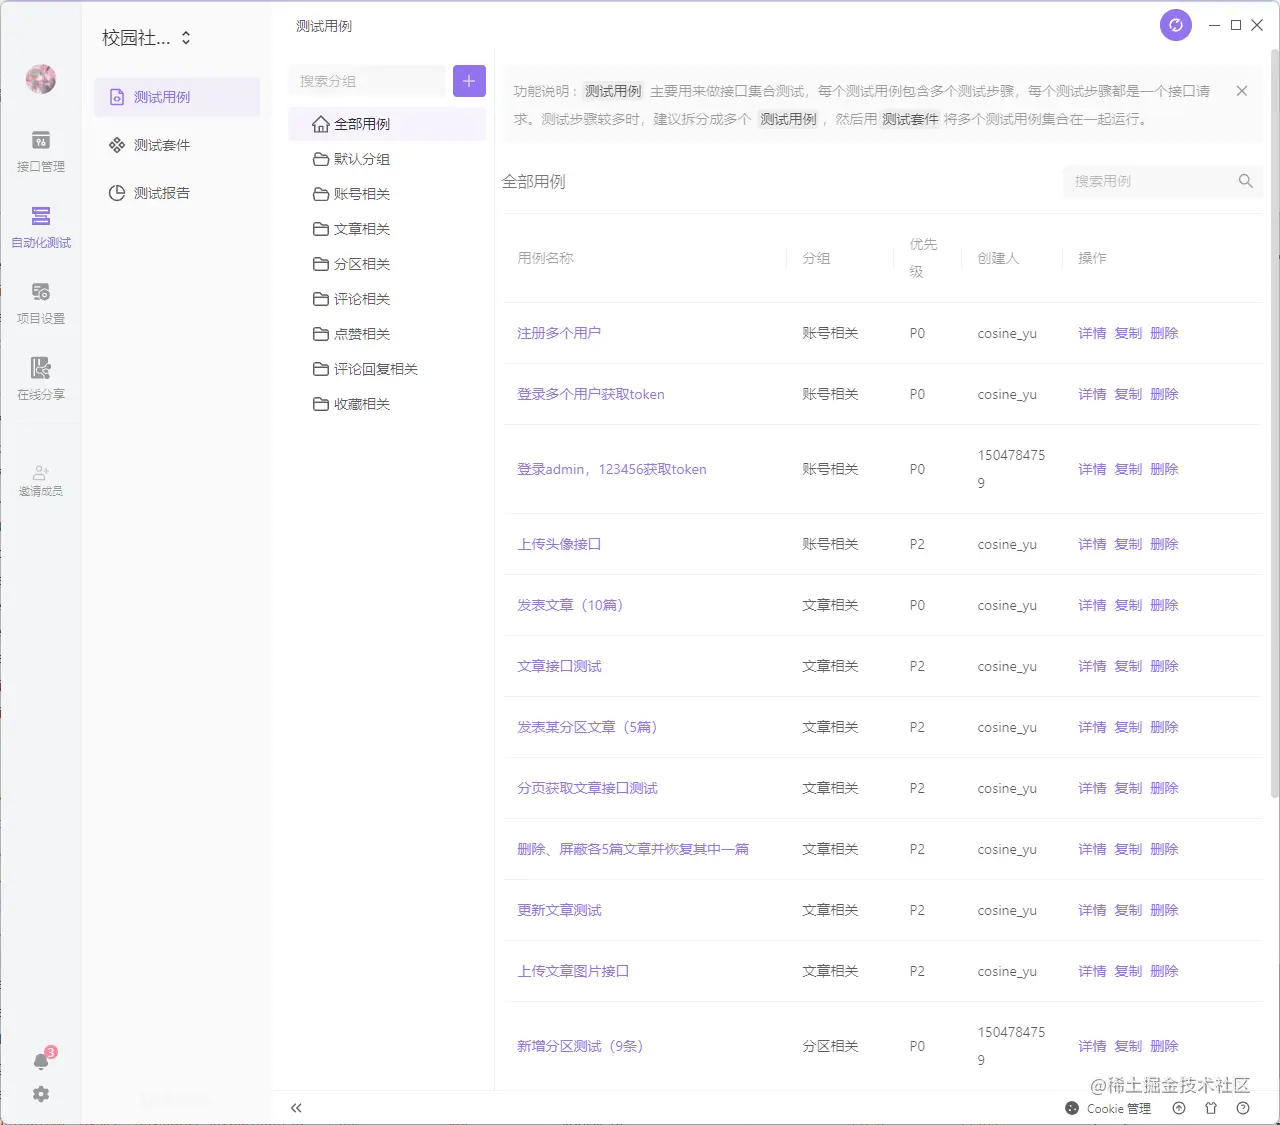Click the 邀请成员 icon
Image resolution: width=1280 pixels, height=1125 pixels.
click(41, 480)
